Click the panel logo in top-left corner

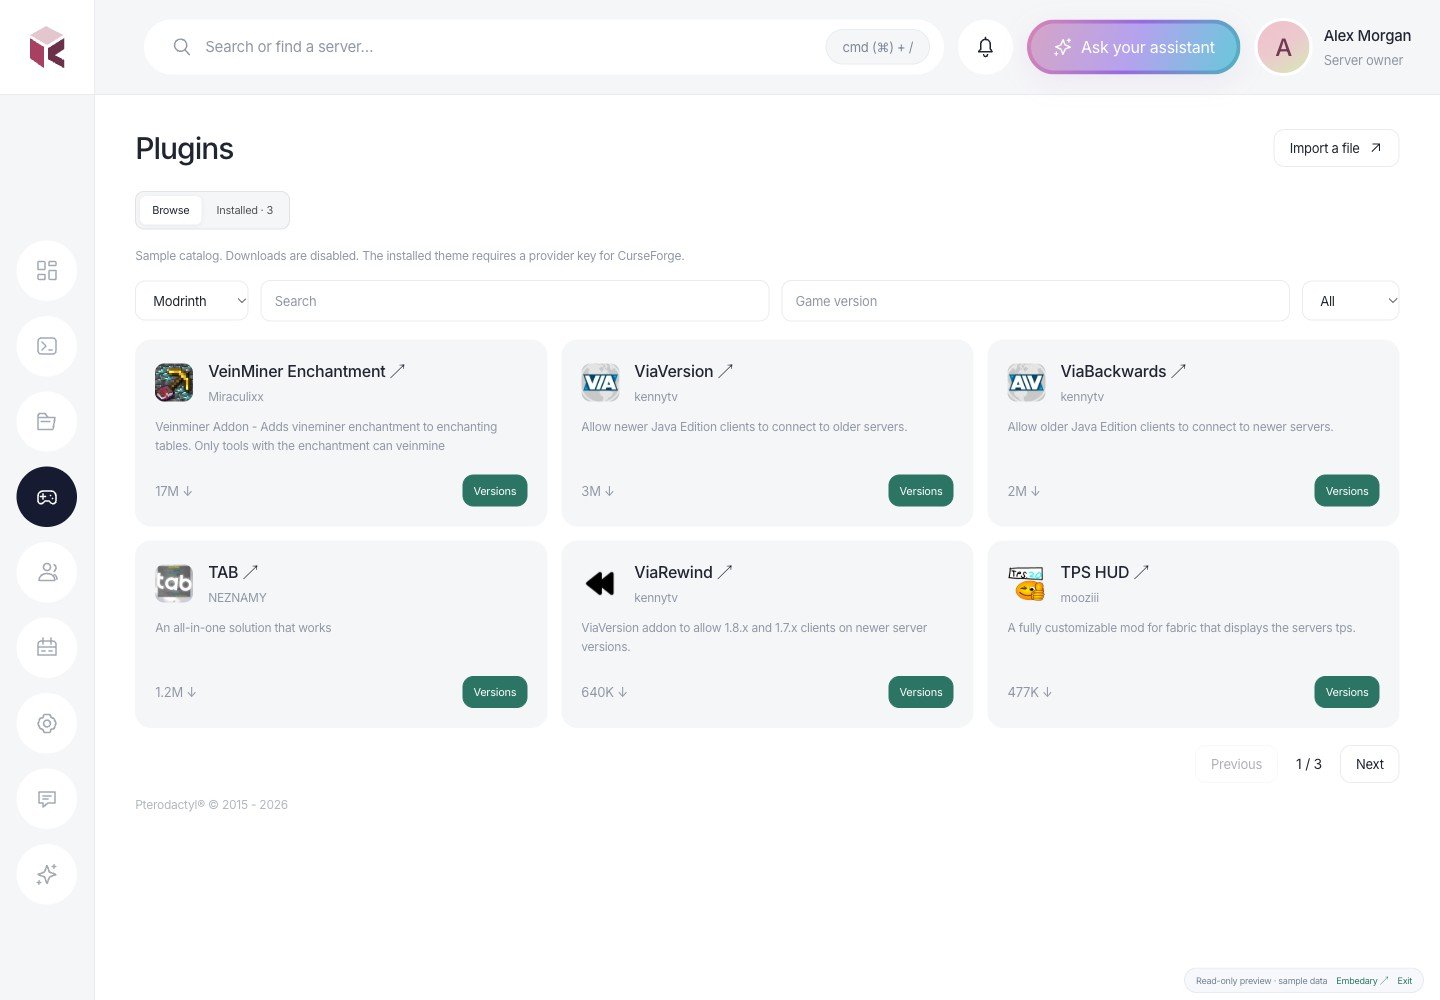pyautogui.click(x=47, y=47)
